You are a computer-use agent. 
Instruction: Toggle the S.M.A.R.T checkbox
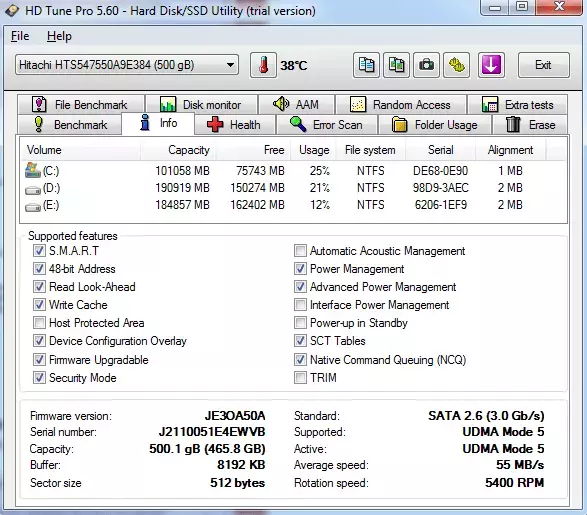pyautogui.click(x=39, y=250)
